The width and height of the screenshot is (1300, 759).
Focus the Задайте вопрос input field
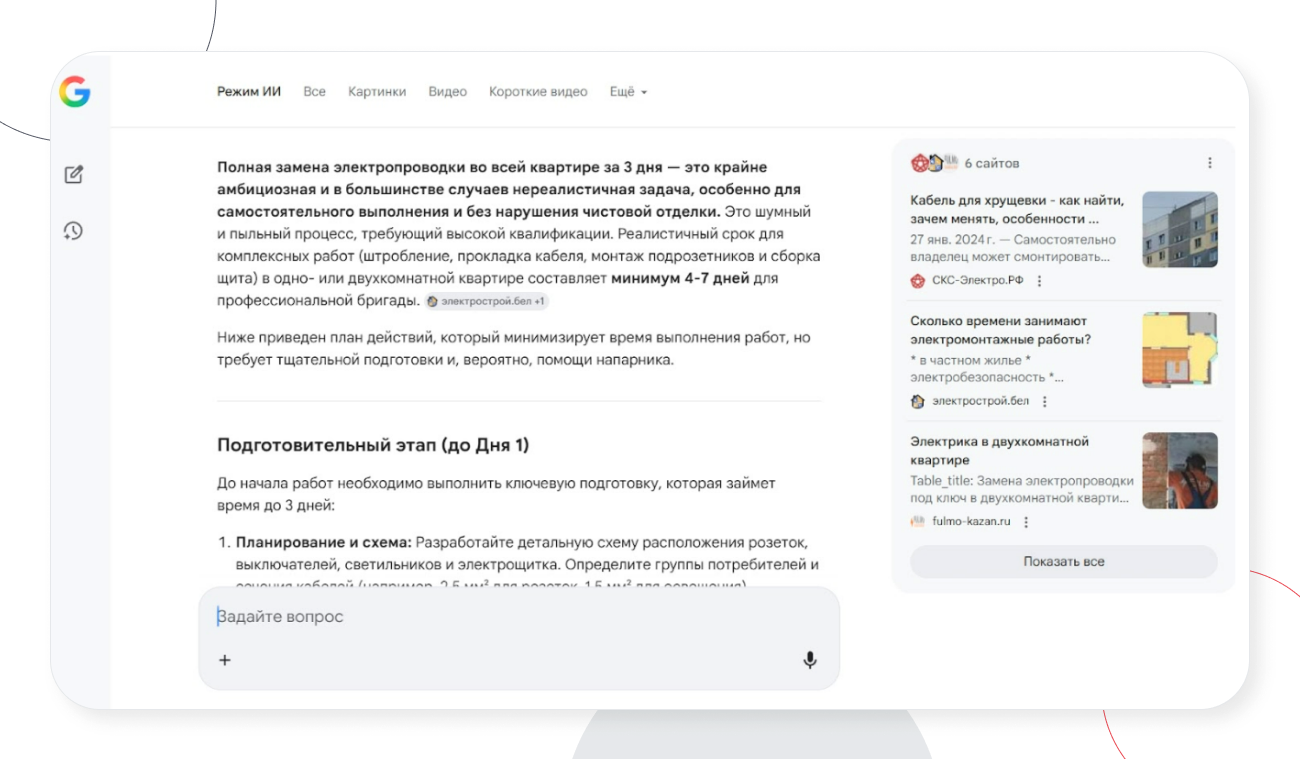coord(500,617)
